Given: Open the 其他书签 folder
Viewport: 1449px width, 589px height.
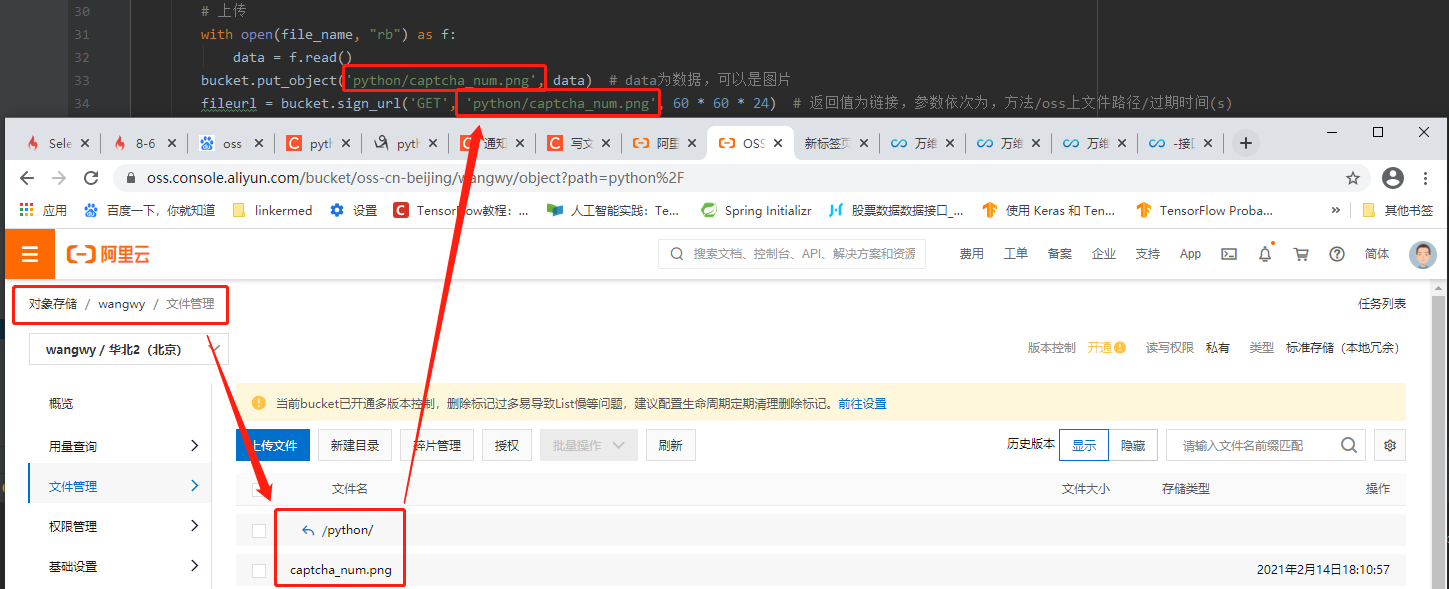Looking at the screenshot, I should click(1398, 210).
